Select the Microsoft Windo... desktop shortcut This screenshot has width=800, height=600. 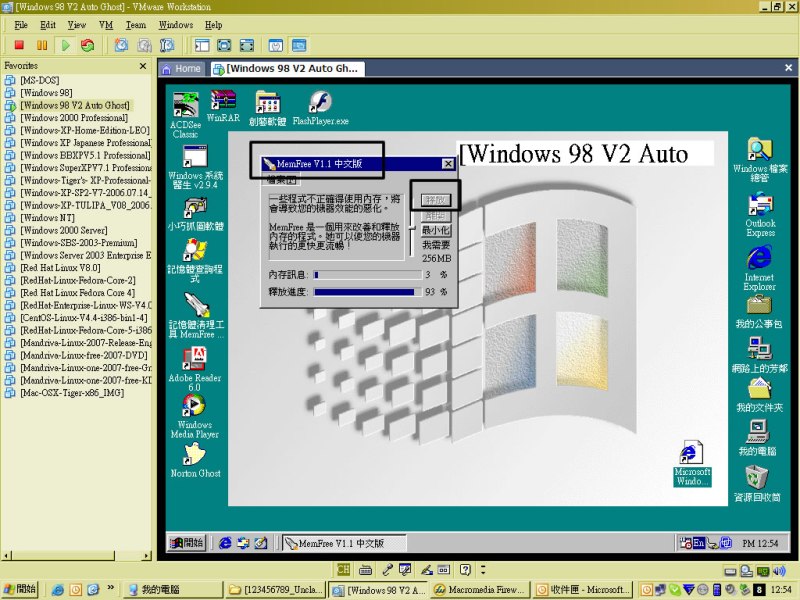[692, 463]
